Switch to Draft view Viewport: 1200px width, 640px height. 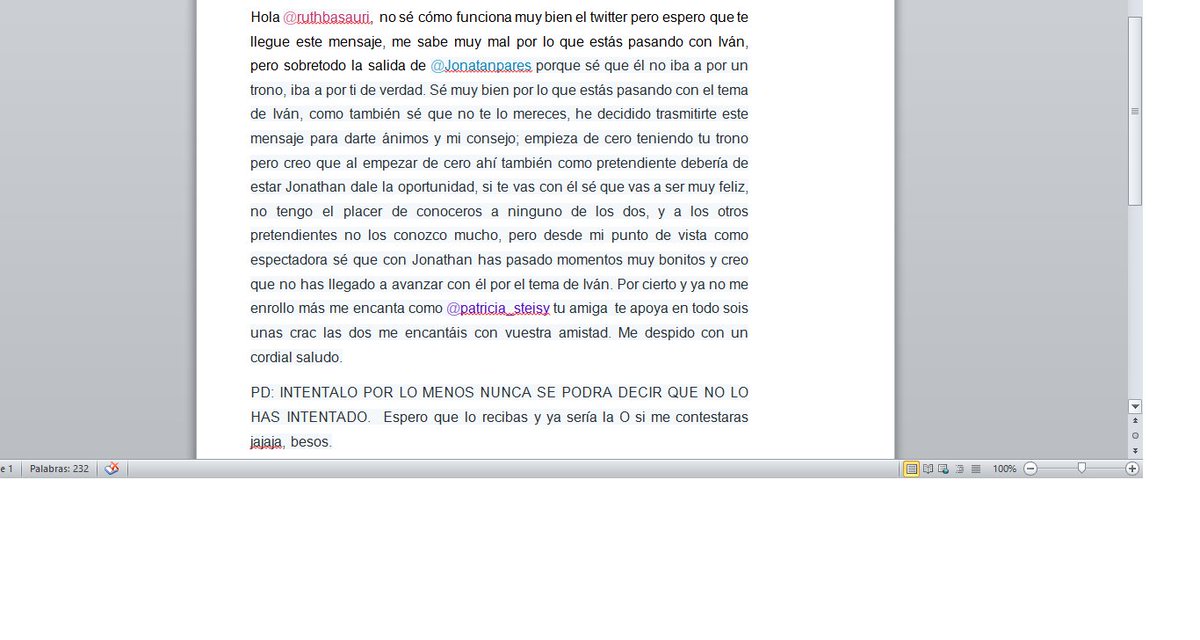pyautogui.click(x=975, y=468)
